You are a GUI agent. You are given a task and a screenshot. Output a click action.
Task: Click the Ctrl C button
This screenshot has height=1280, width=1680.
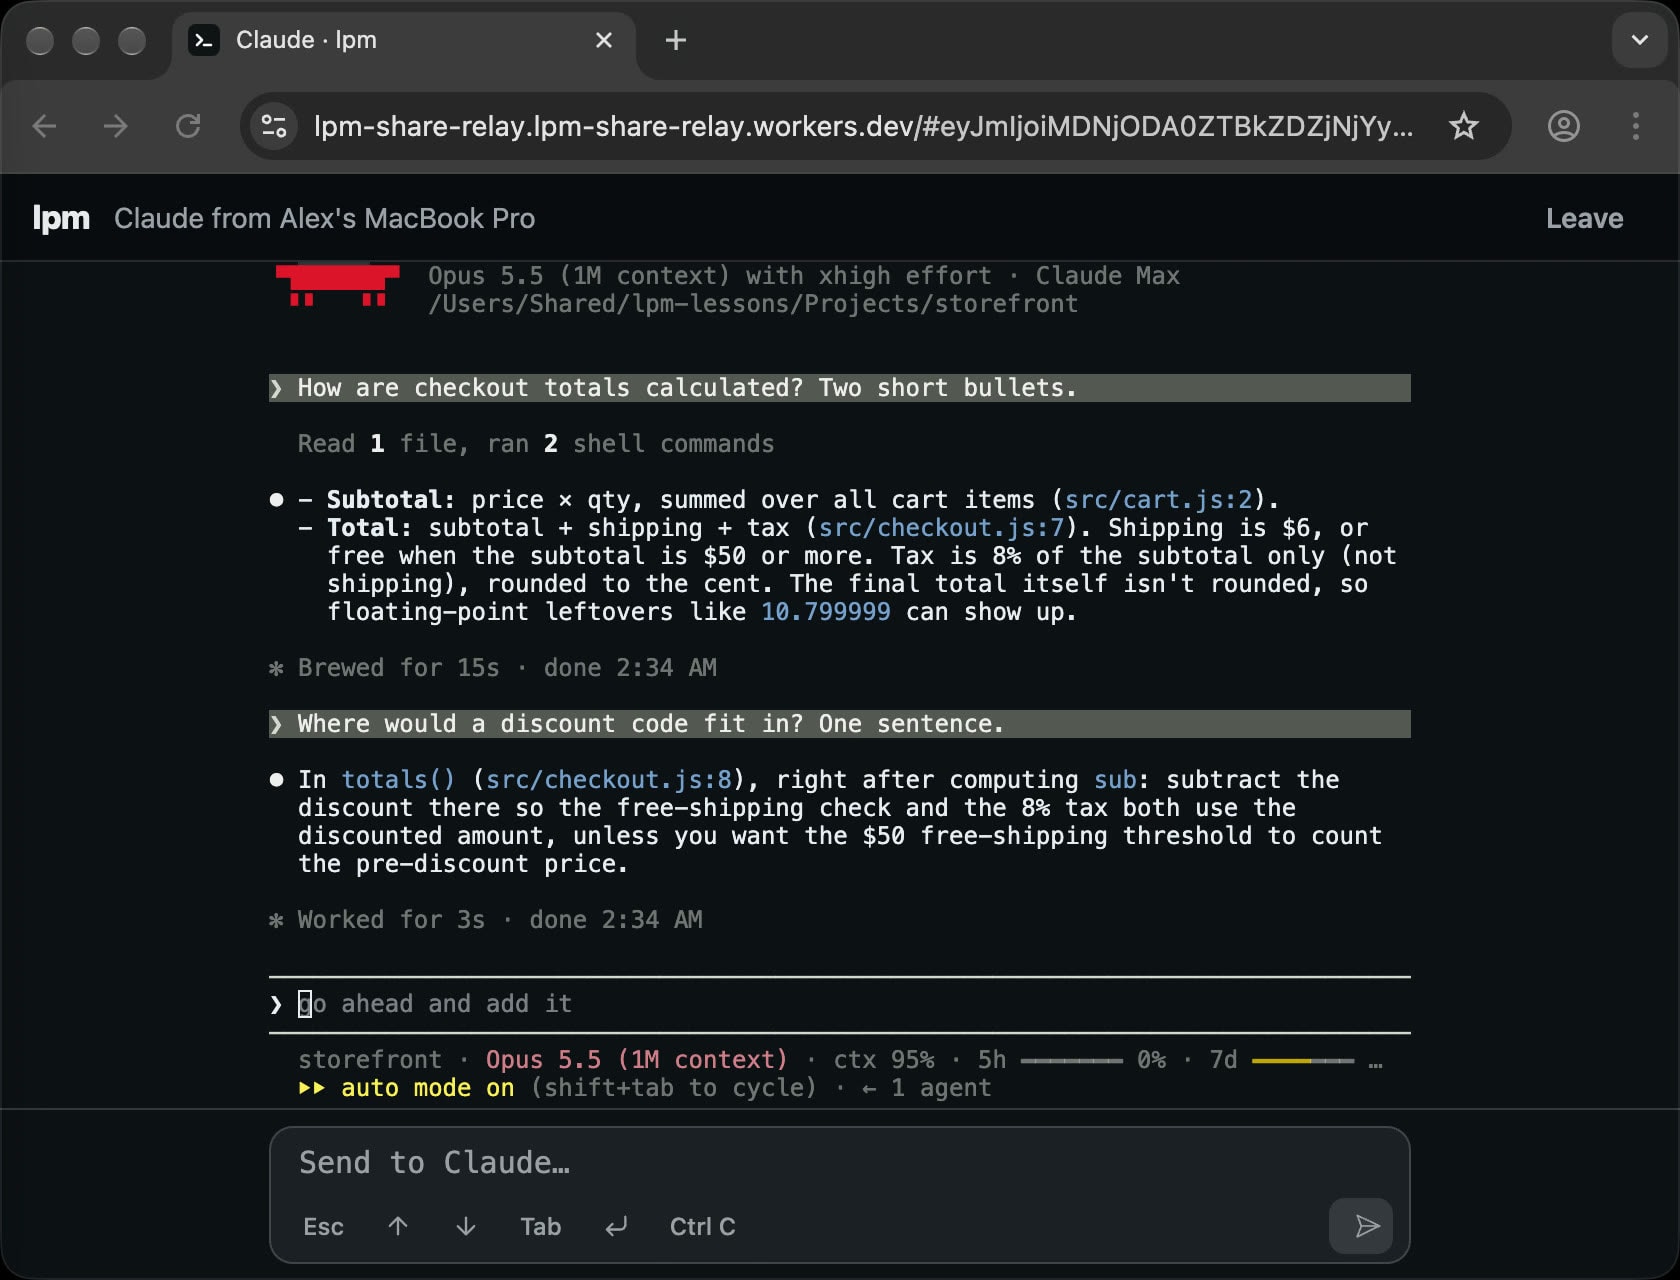(x=702, y=1226)
